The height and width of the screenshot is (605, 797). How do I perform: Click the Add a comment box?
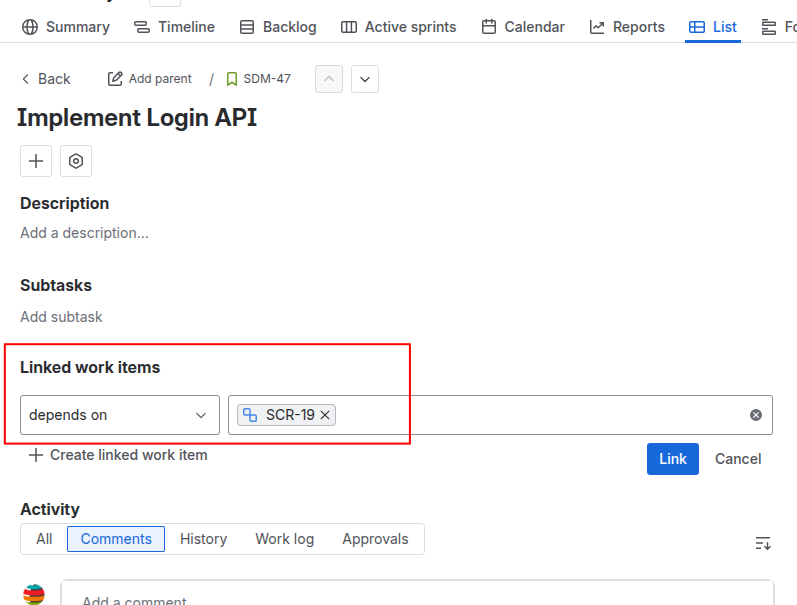[x=417, y=593]
